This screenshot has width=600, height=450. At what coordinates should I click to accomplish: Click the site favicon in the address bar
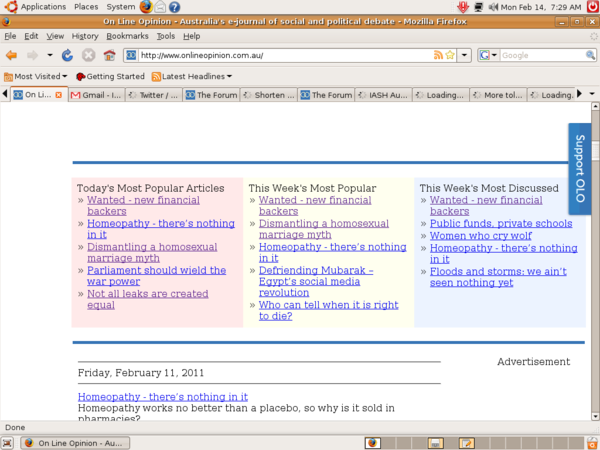tap(131, 55)
